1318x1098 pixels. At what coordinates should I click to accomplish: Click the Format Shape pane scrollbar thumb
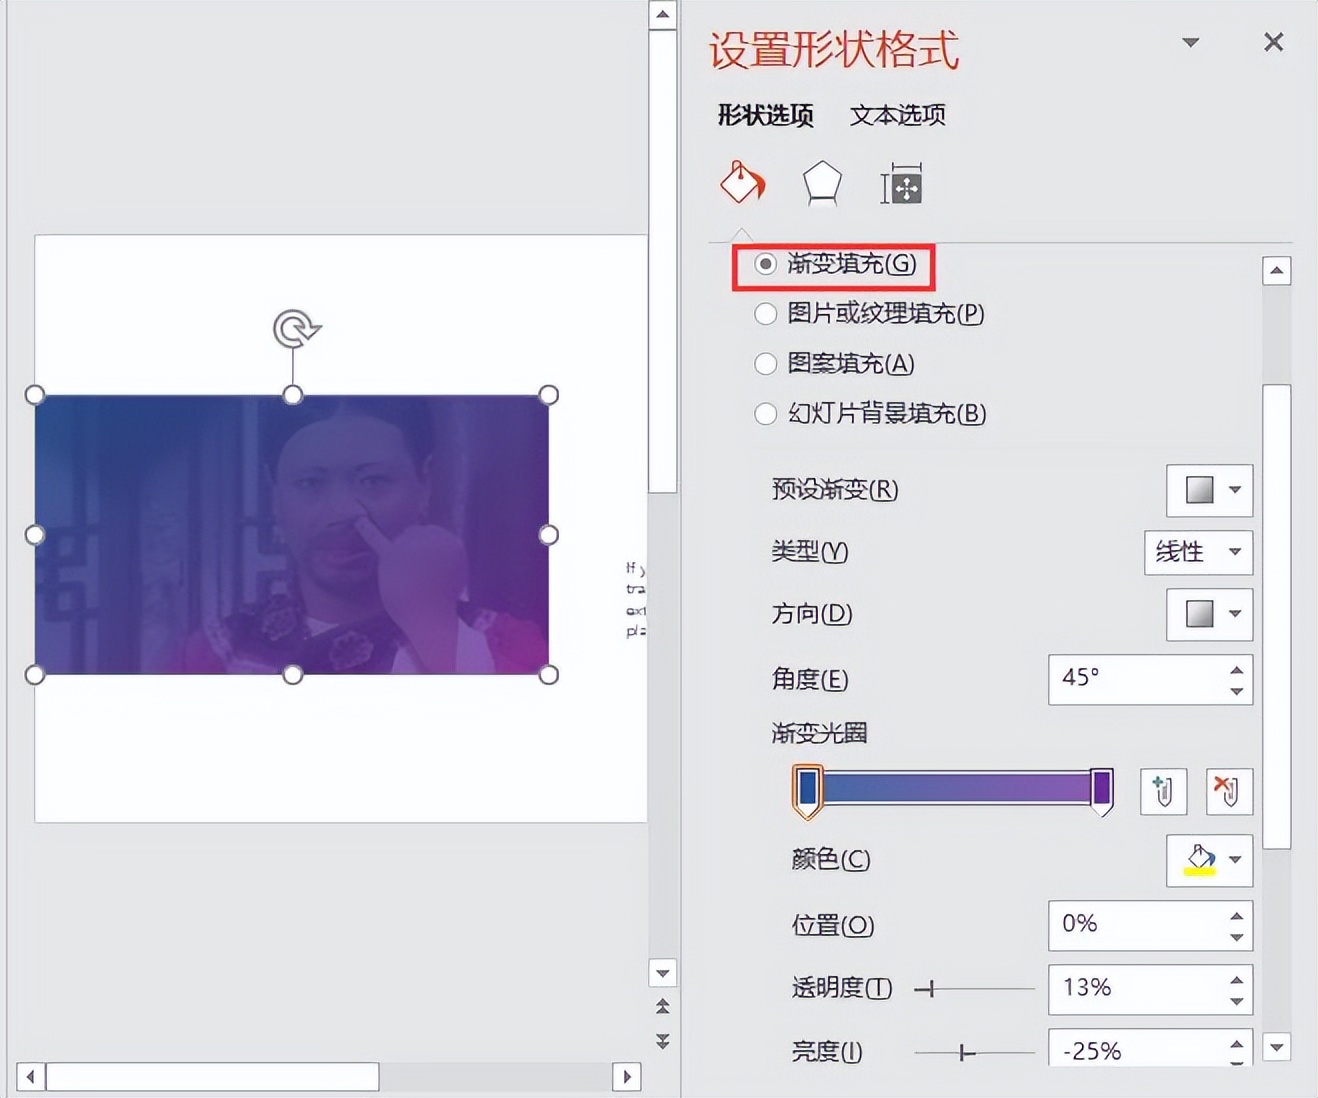[1276, 617]
